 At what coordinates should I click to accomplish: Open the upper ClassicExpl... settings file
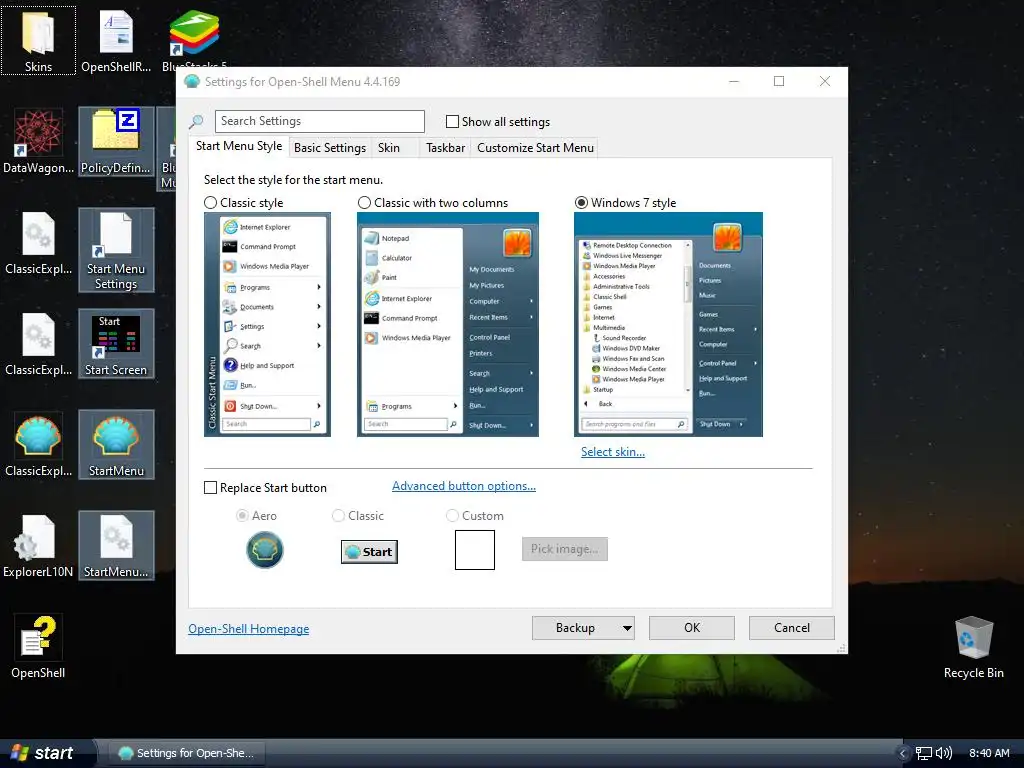tap(38, 243)
